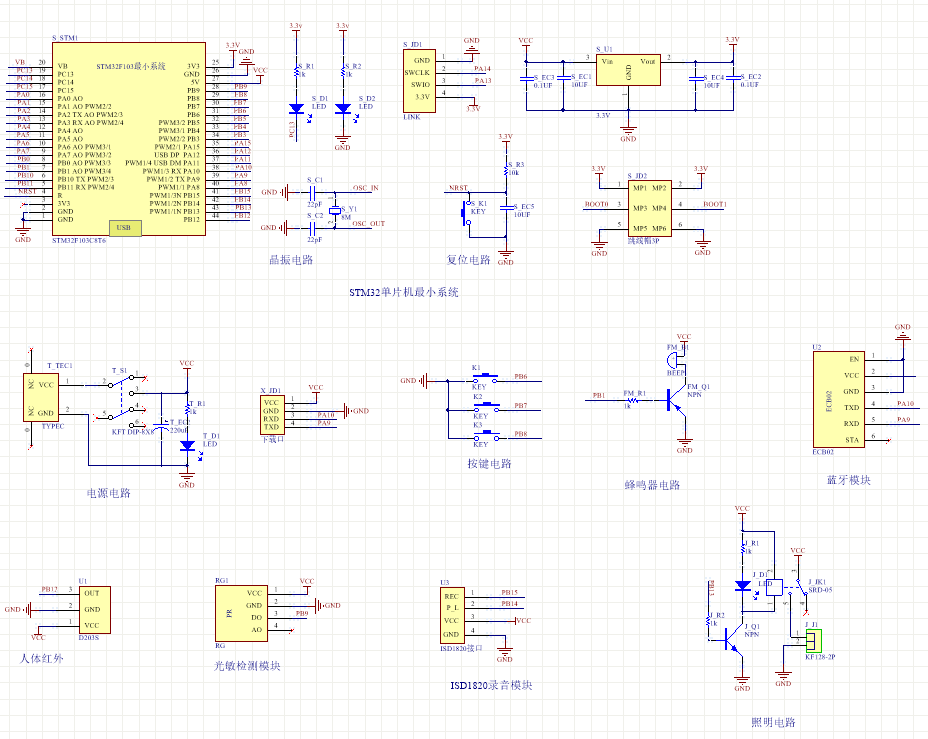
Task: Click the S_JD1 LINK debug connector
Action: 420,79
